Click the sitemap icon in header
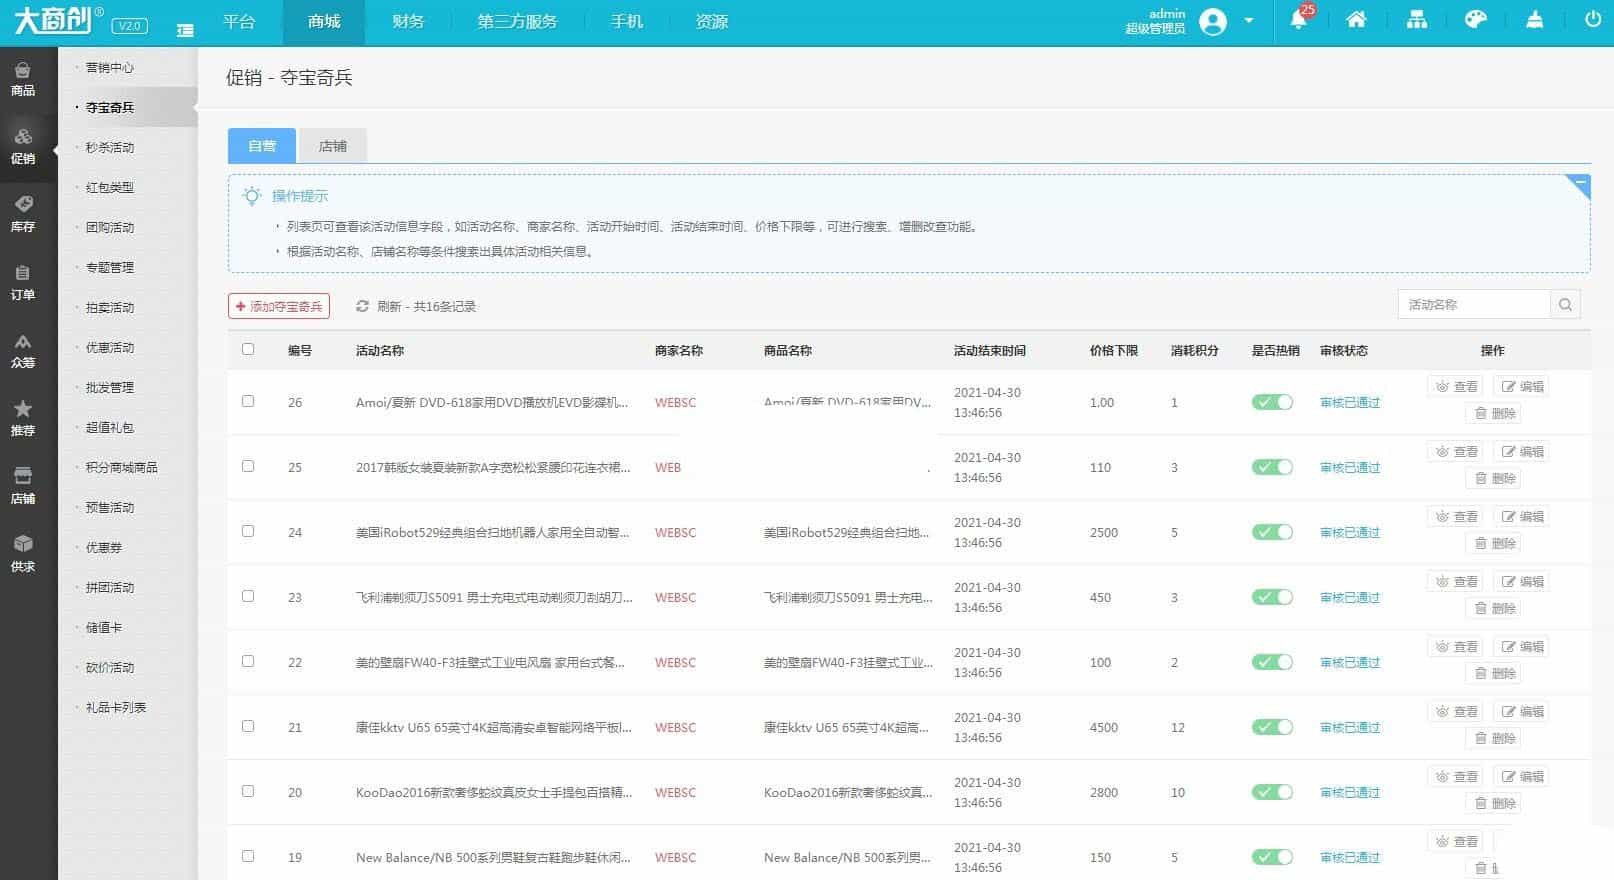Viewport: 1614px width, 880px height. [1416, 20]
